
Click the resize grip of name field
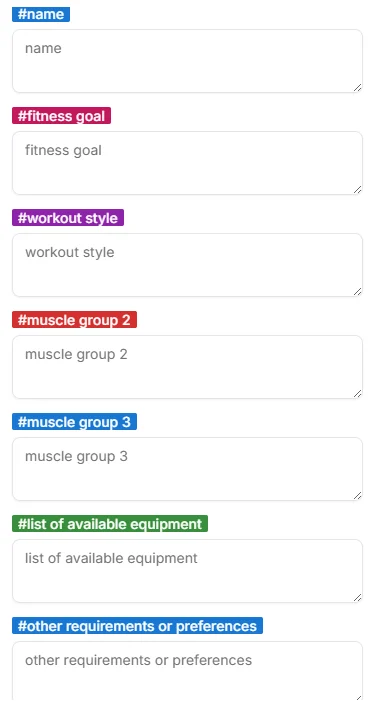[x=358, y=88]
